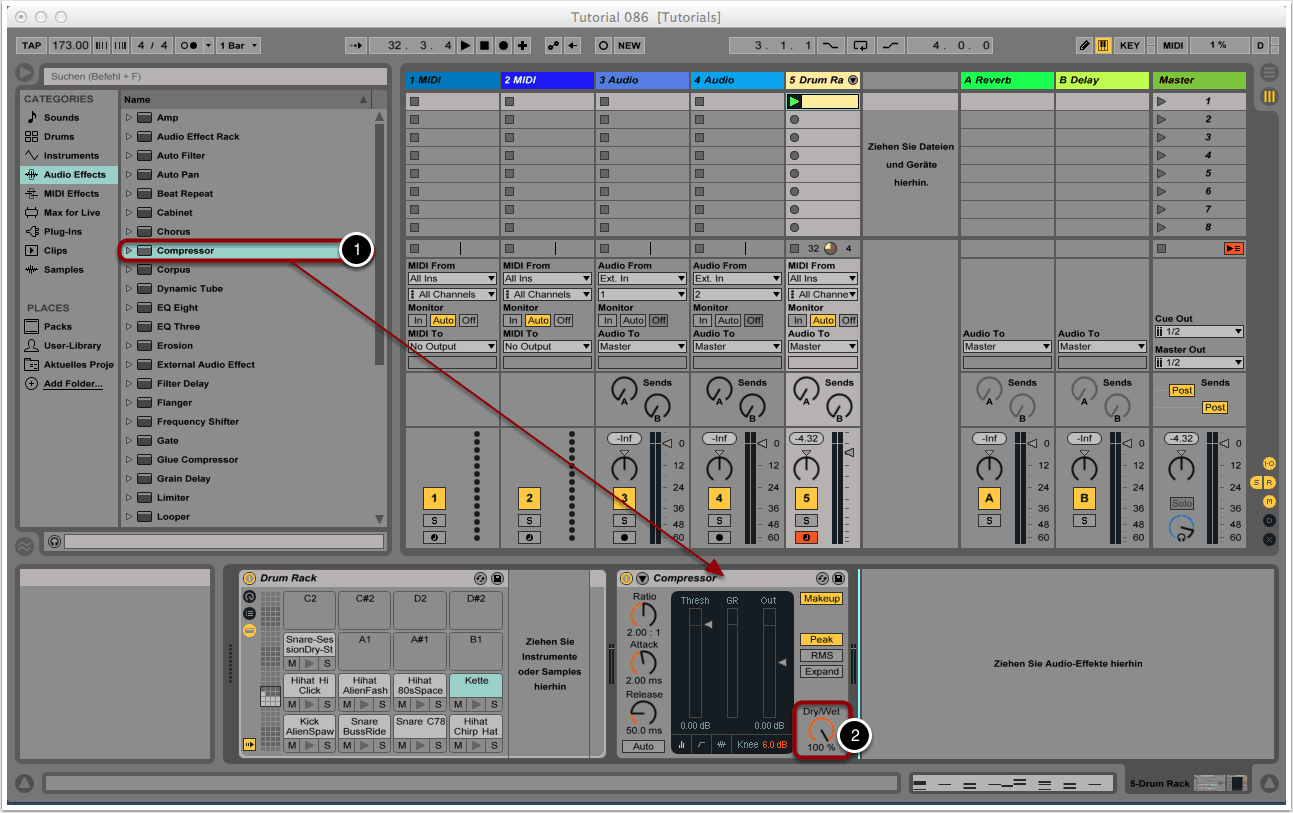Click the Drum Rack hot-swap icon
The image size is (1293, 813).
[x=480, y=578]
